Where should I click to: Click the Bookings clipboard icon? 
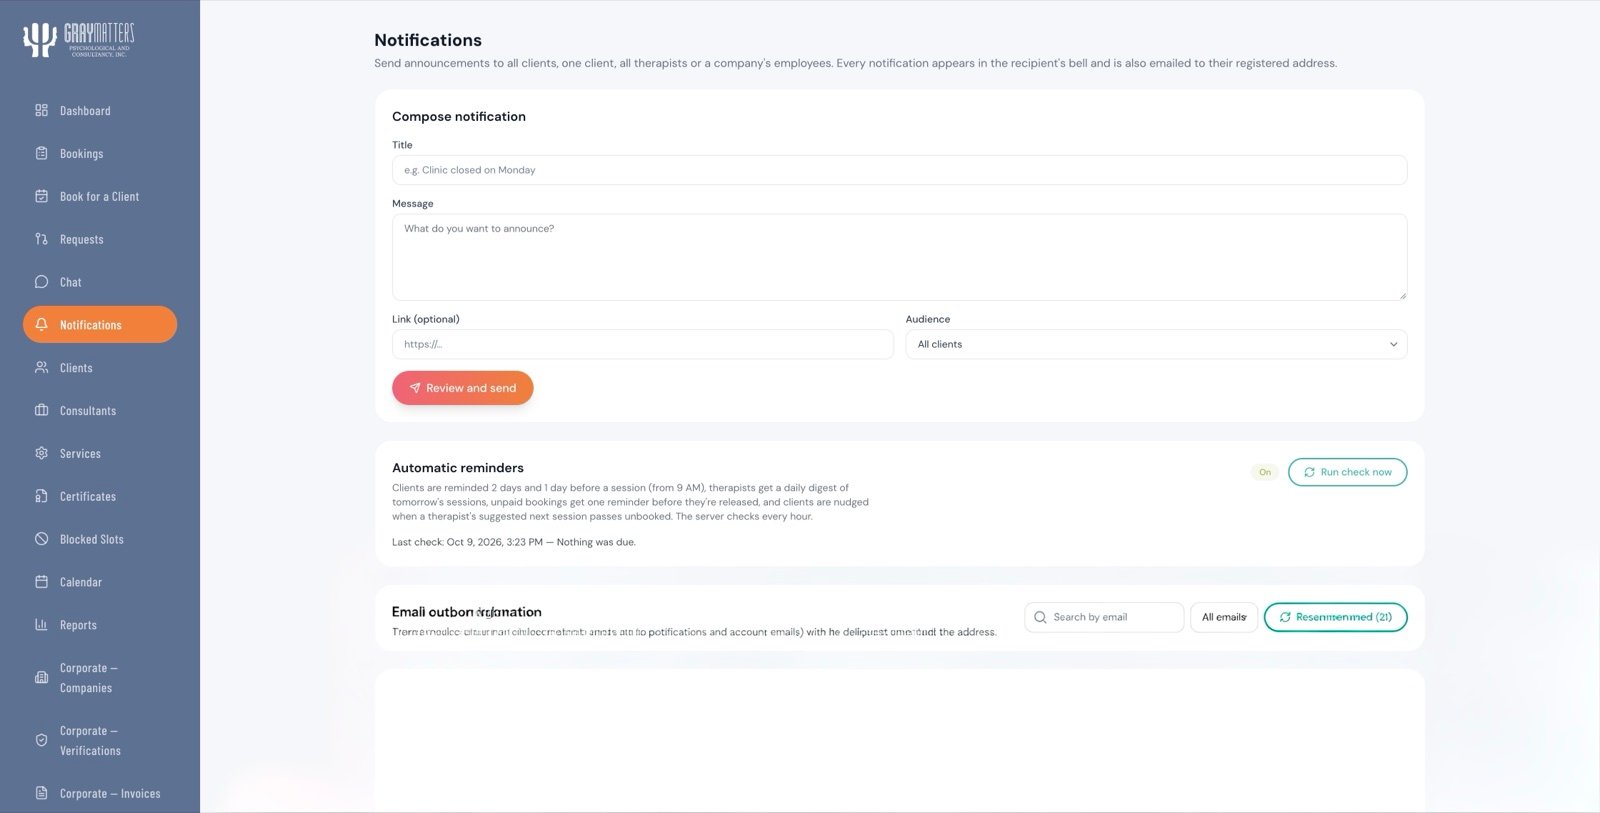pyautogui.click(x=41, y=153)
